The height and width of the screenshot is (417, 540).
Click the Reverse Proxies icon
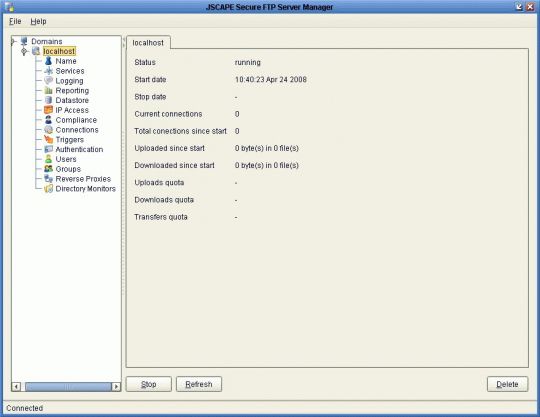(49, 179)
